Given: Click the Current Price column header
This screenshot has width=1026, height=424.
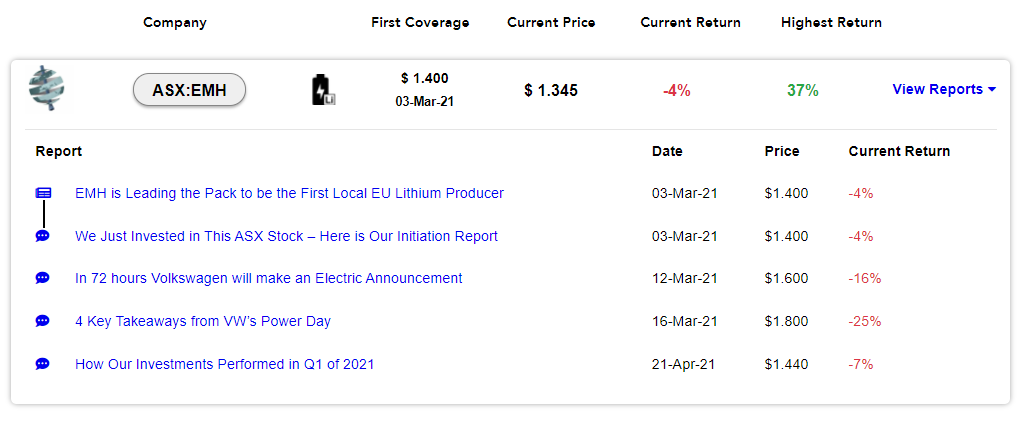Looking at the screenshot, I should coord(551,22).
